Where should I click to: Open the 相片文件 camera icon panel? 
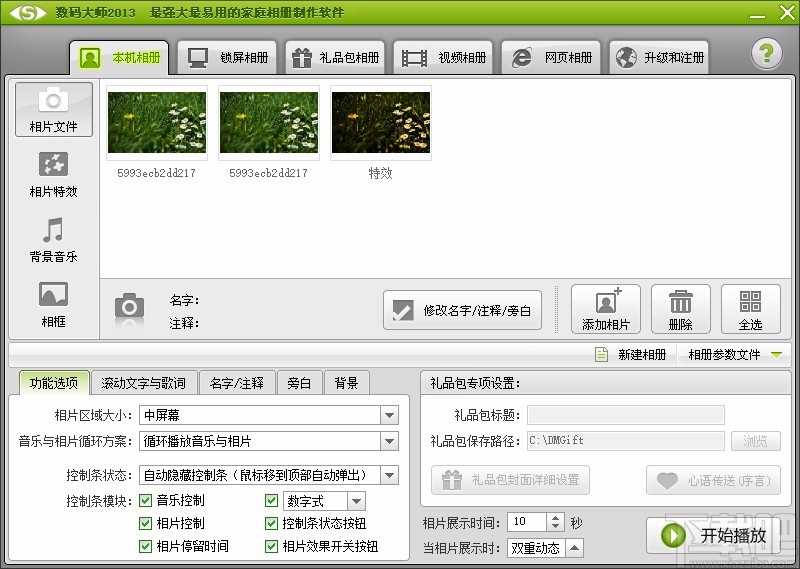pos(53,108)
